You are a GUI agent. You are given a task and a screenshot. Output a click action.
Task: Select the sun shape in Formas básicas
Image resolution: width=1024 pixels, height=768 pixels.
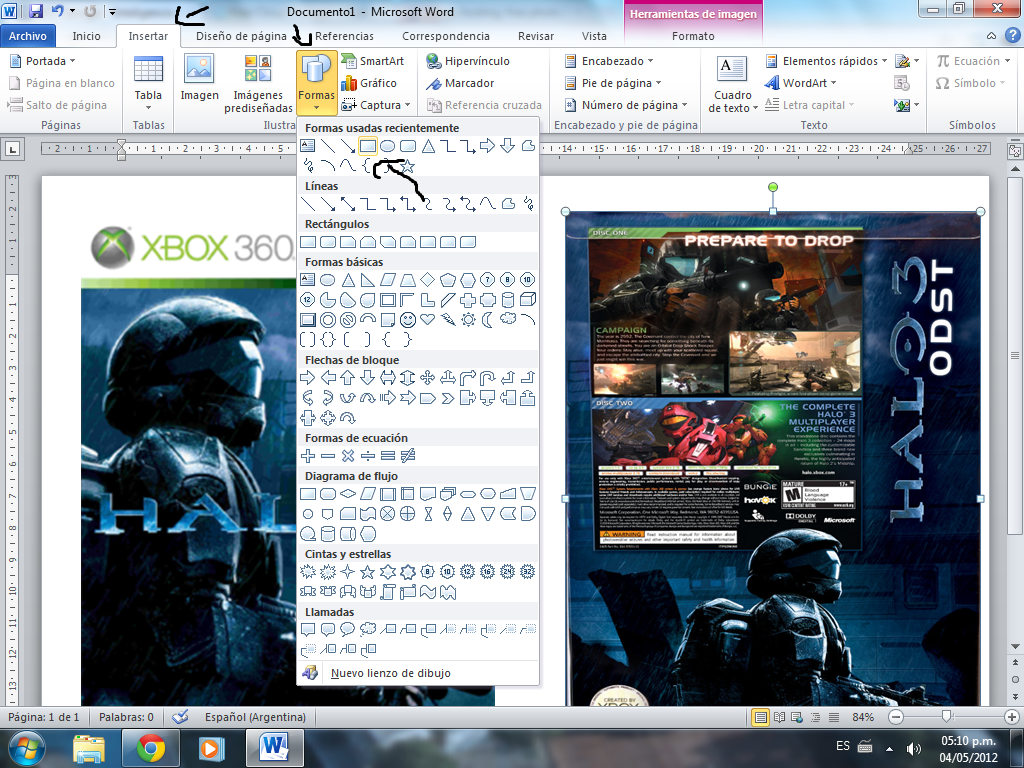pos(468,320)
